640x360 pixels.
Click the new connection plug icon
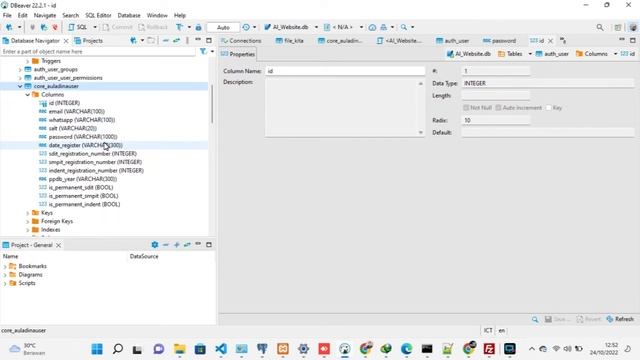coord(9,27)
